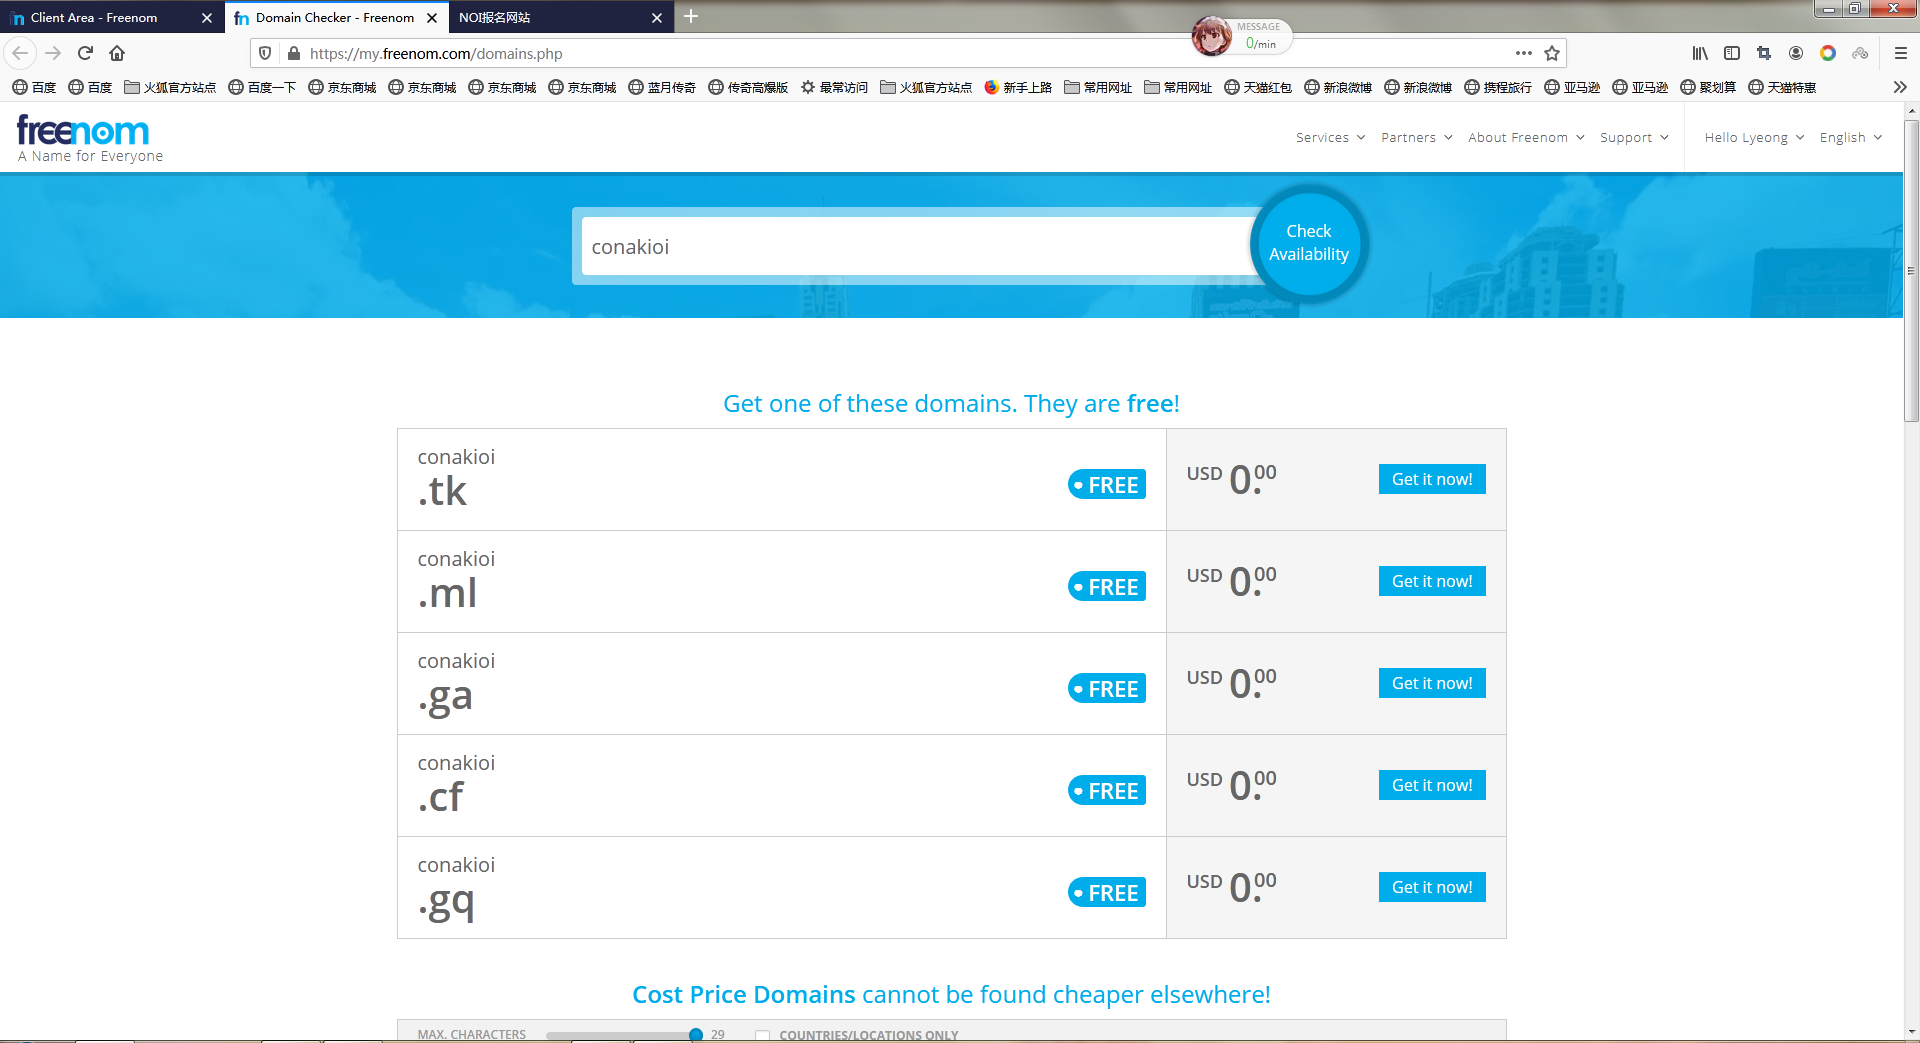Open the 携程旅行 bookmark

pyautogui.click(x=1498, y=87)
